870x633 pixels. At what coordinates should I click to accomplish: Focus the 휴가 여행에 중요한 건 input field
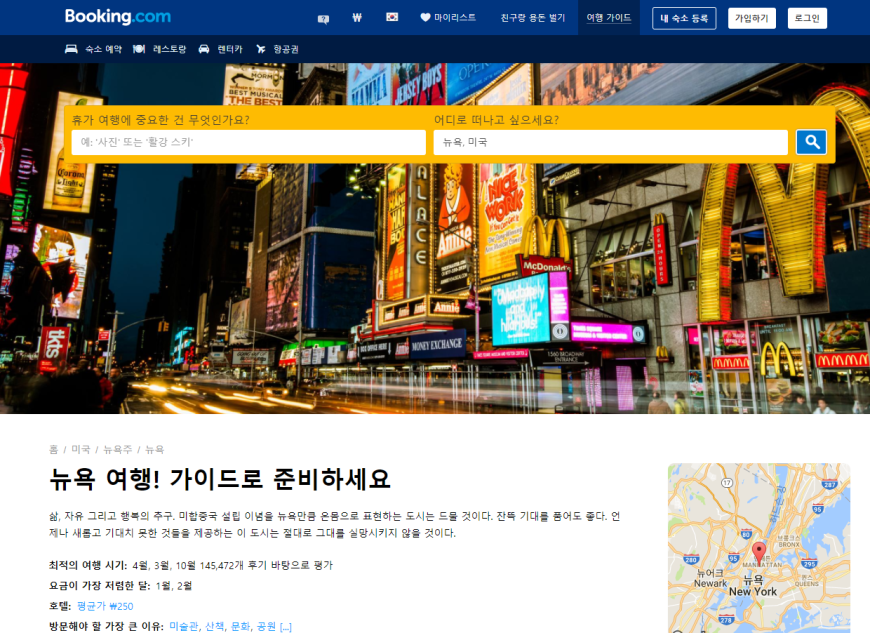(249, 143)
